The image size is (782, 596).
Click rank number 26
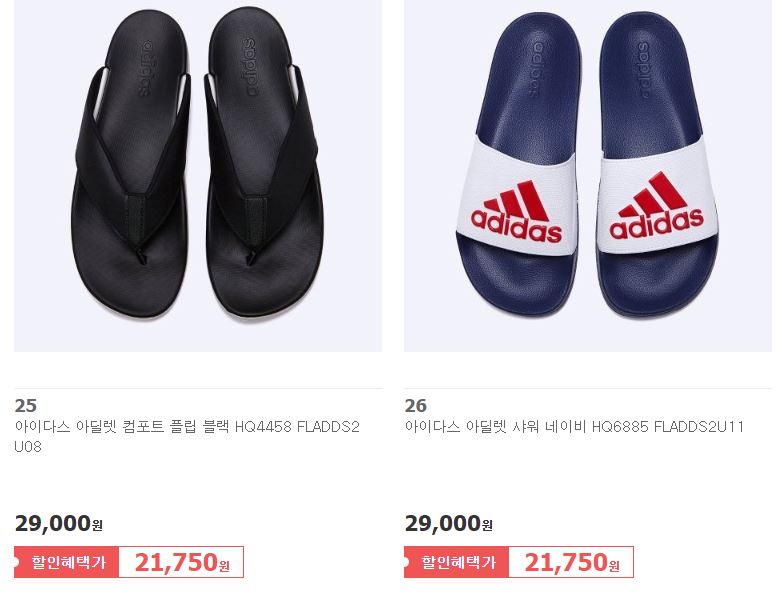[416, 405]
